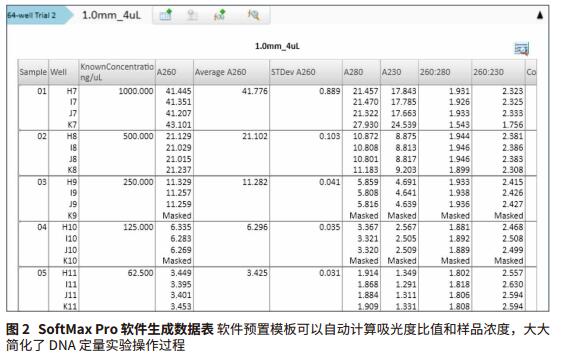Select the Masked A260 cell for well K9

(177, 215)
